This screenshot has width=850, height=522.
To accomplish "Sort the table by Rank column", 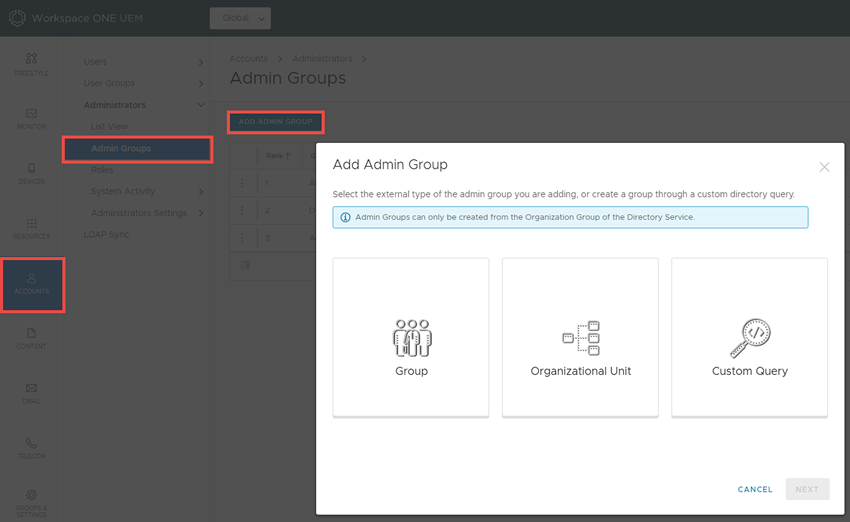I will pyautogui.click(x=279, y=156).
